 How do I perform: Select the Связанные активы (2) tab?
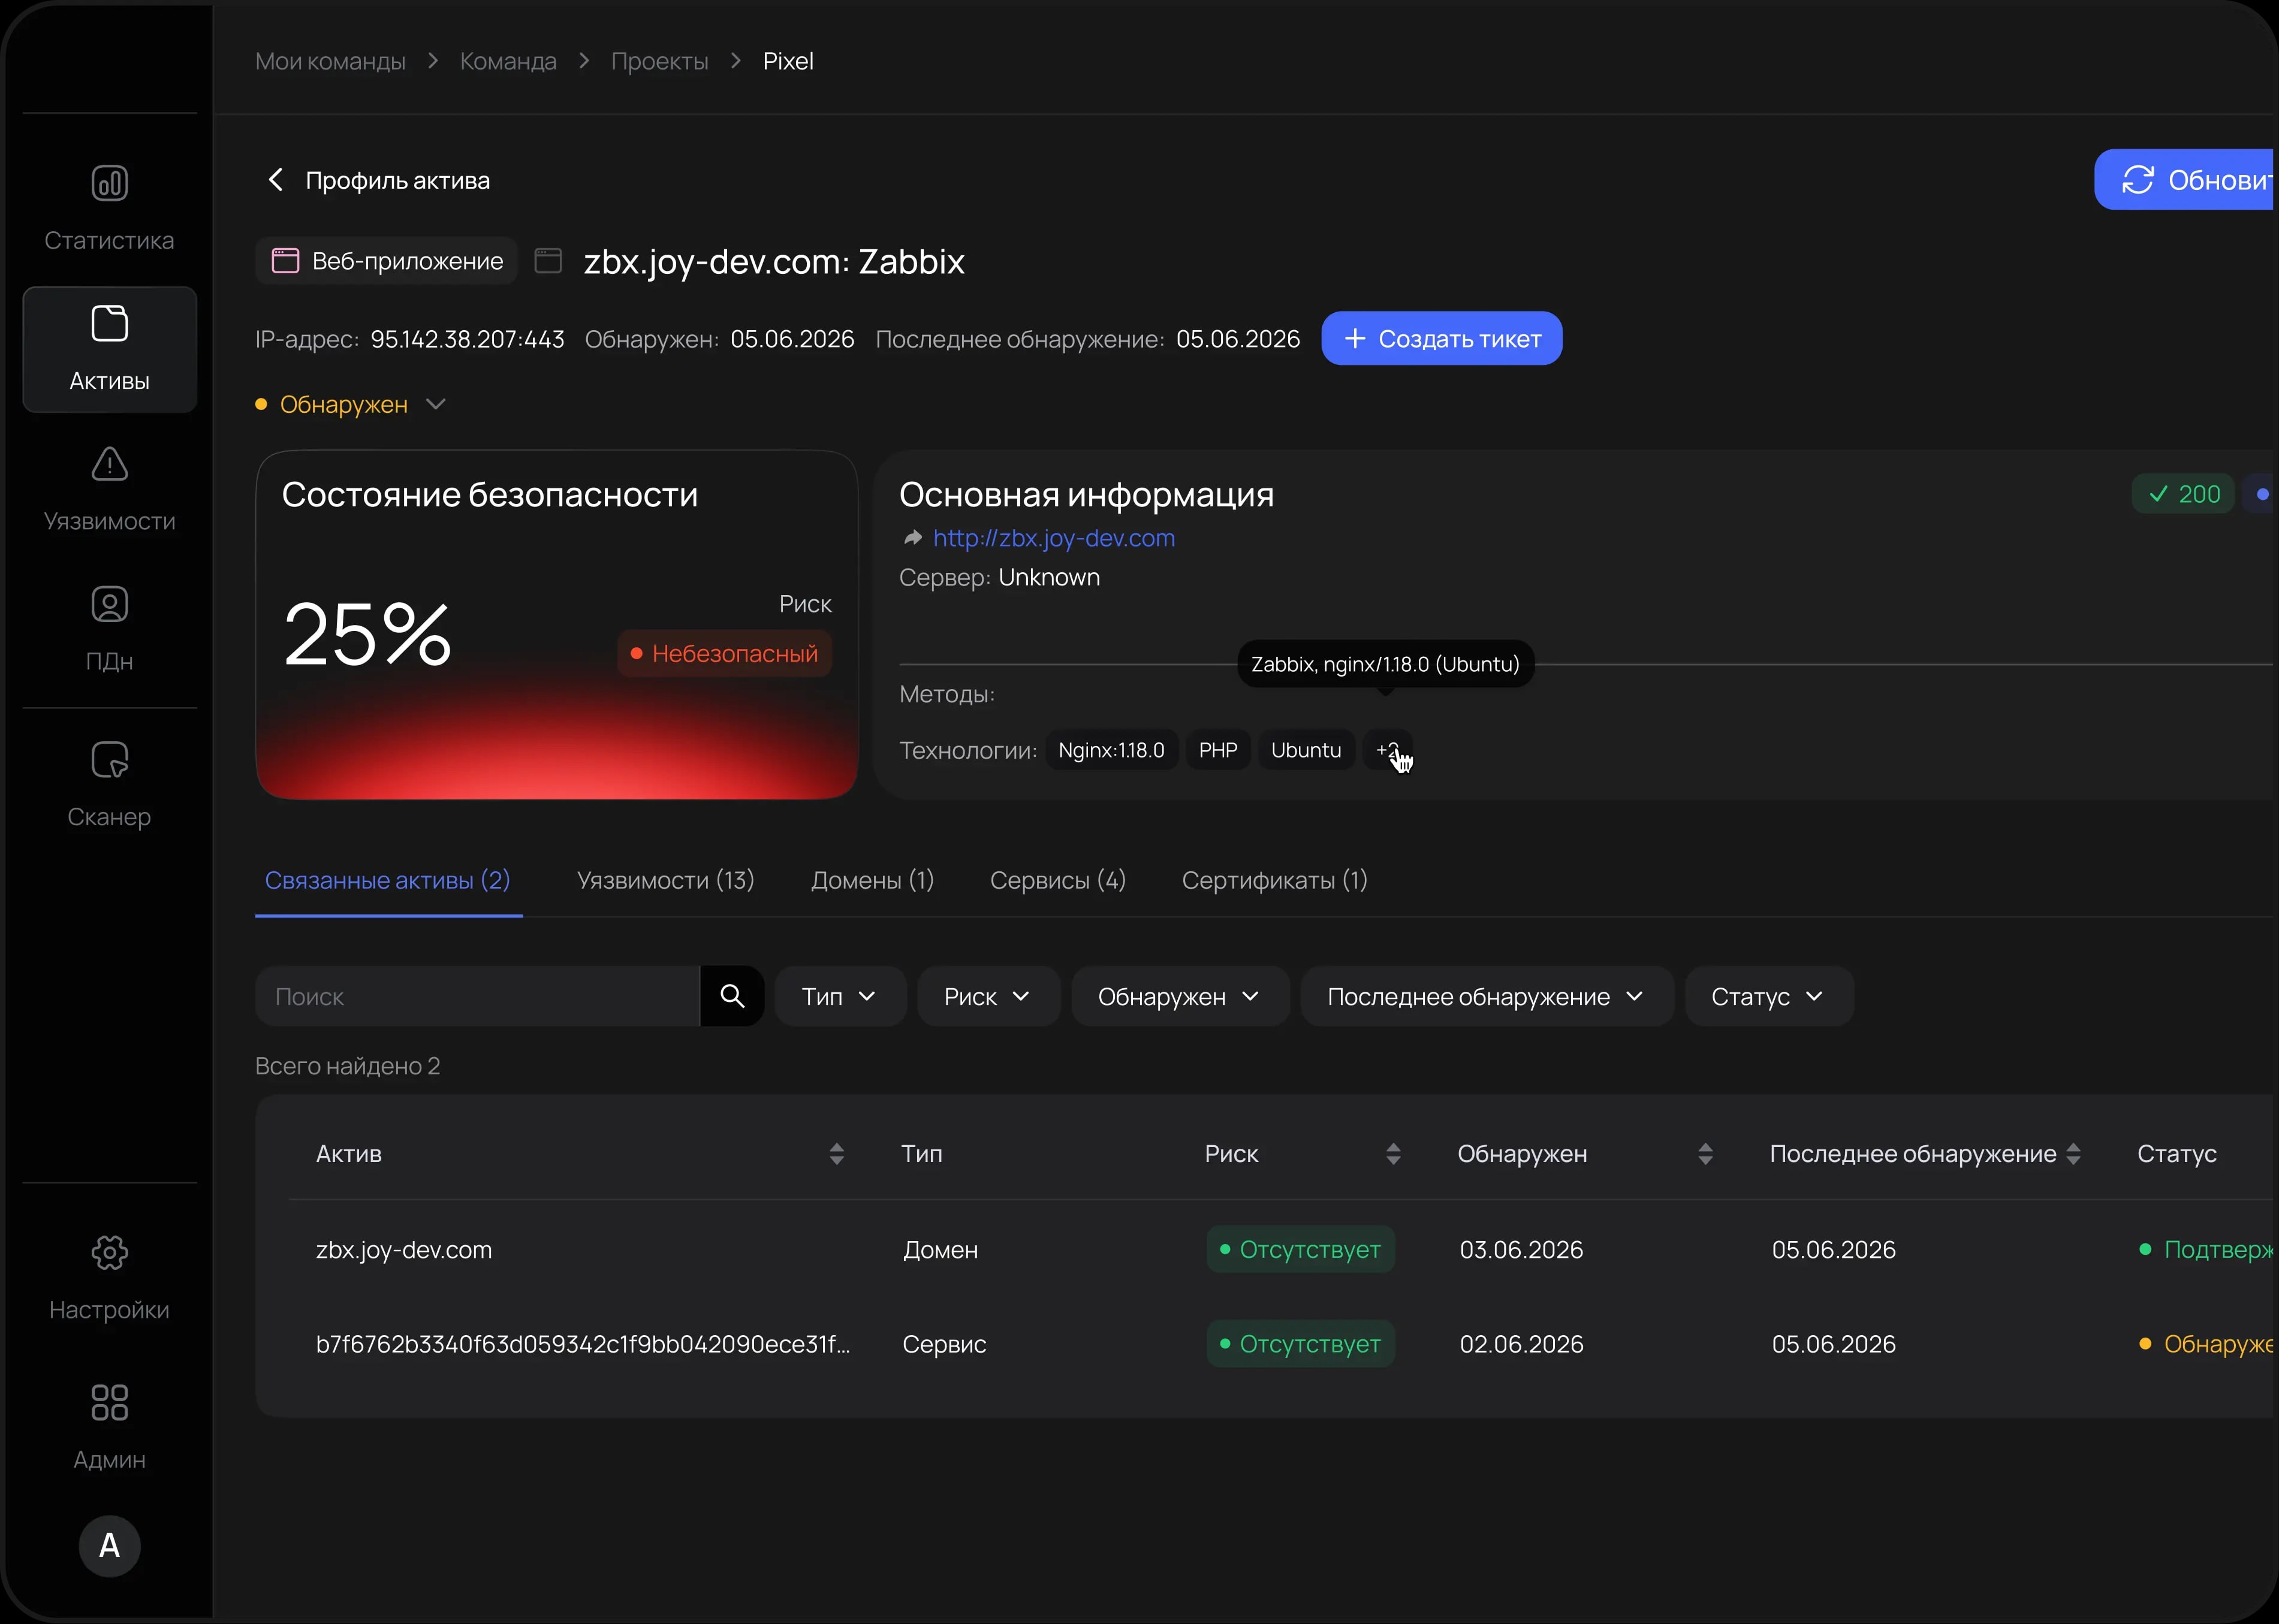click(388, 880)
